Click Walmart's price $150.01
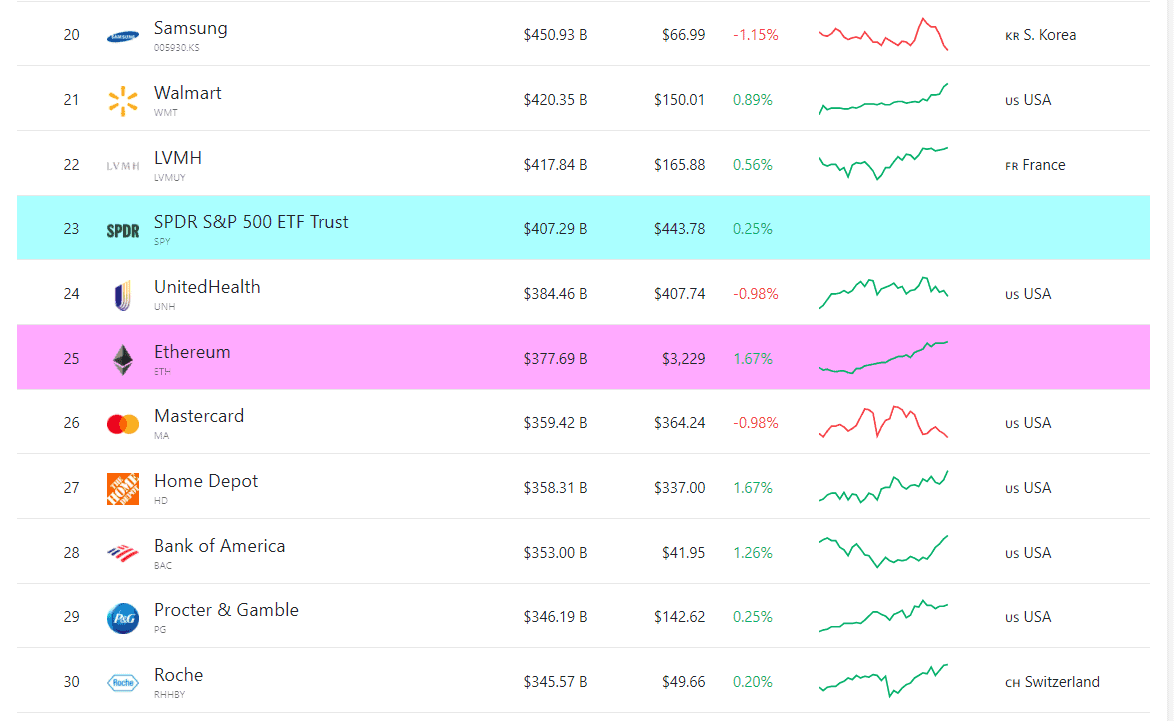The height and width of the screenshot is (721, 1174). 679,100
